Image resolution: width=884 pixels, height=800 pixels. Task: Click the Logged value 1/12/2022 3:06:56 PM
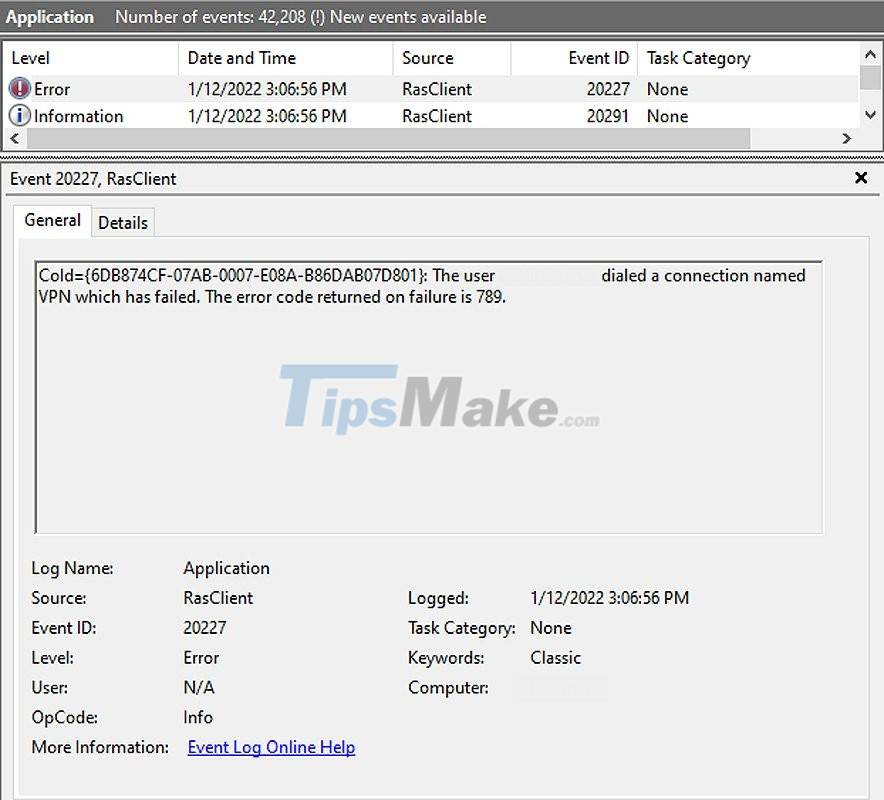point(609,598)
